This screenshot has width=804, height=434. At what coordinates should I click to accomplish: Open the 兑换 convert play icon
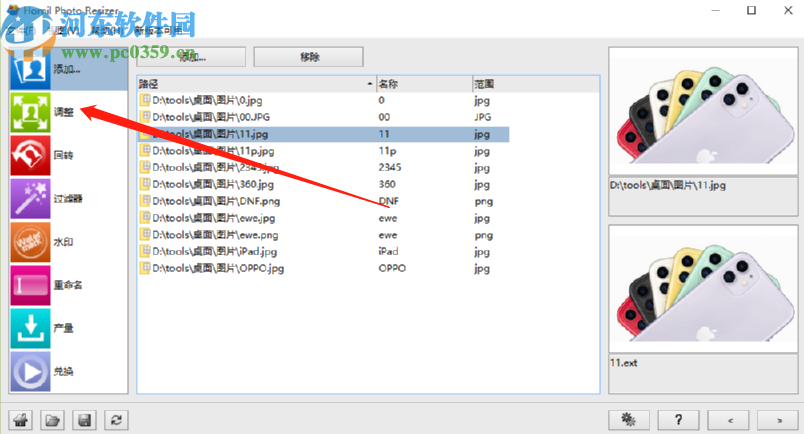[30, 371]
